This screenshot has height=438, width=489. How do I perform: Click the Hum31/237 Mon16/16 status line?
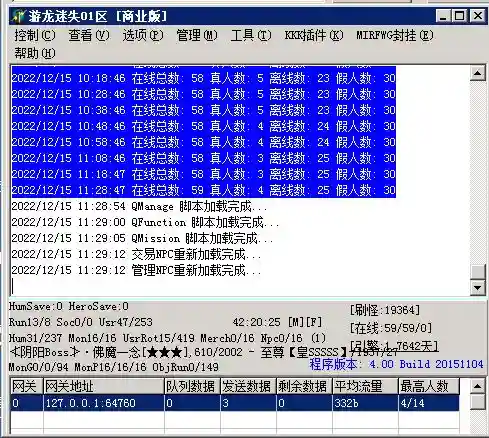point(167,338)
